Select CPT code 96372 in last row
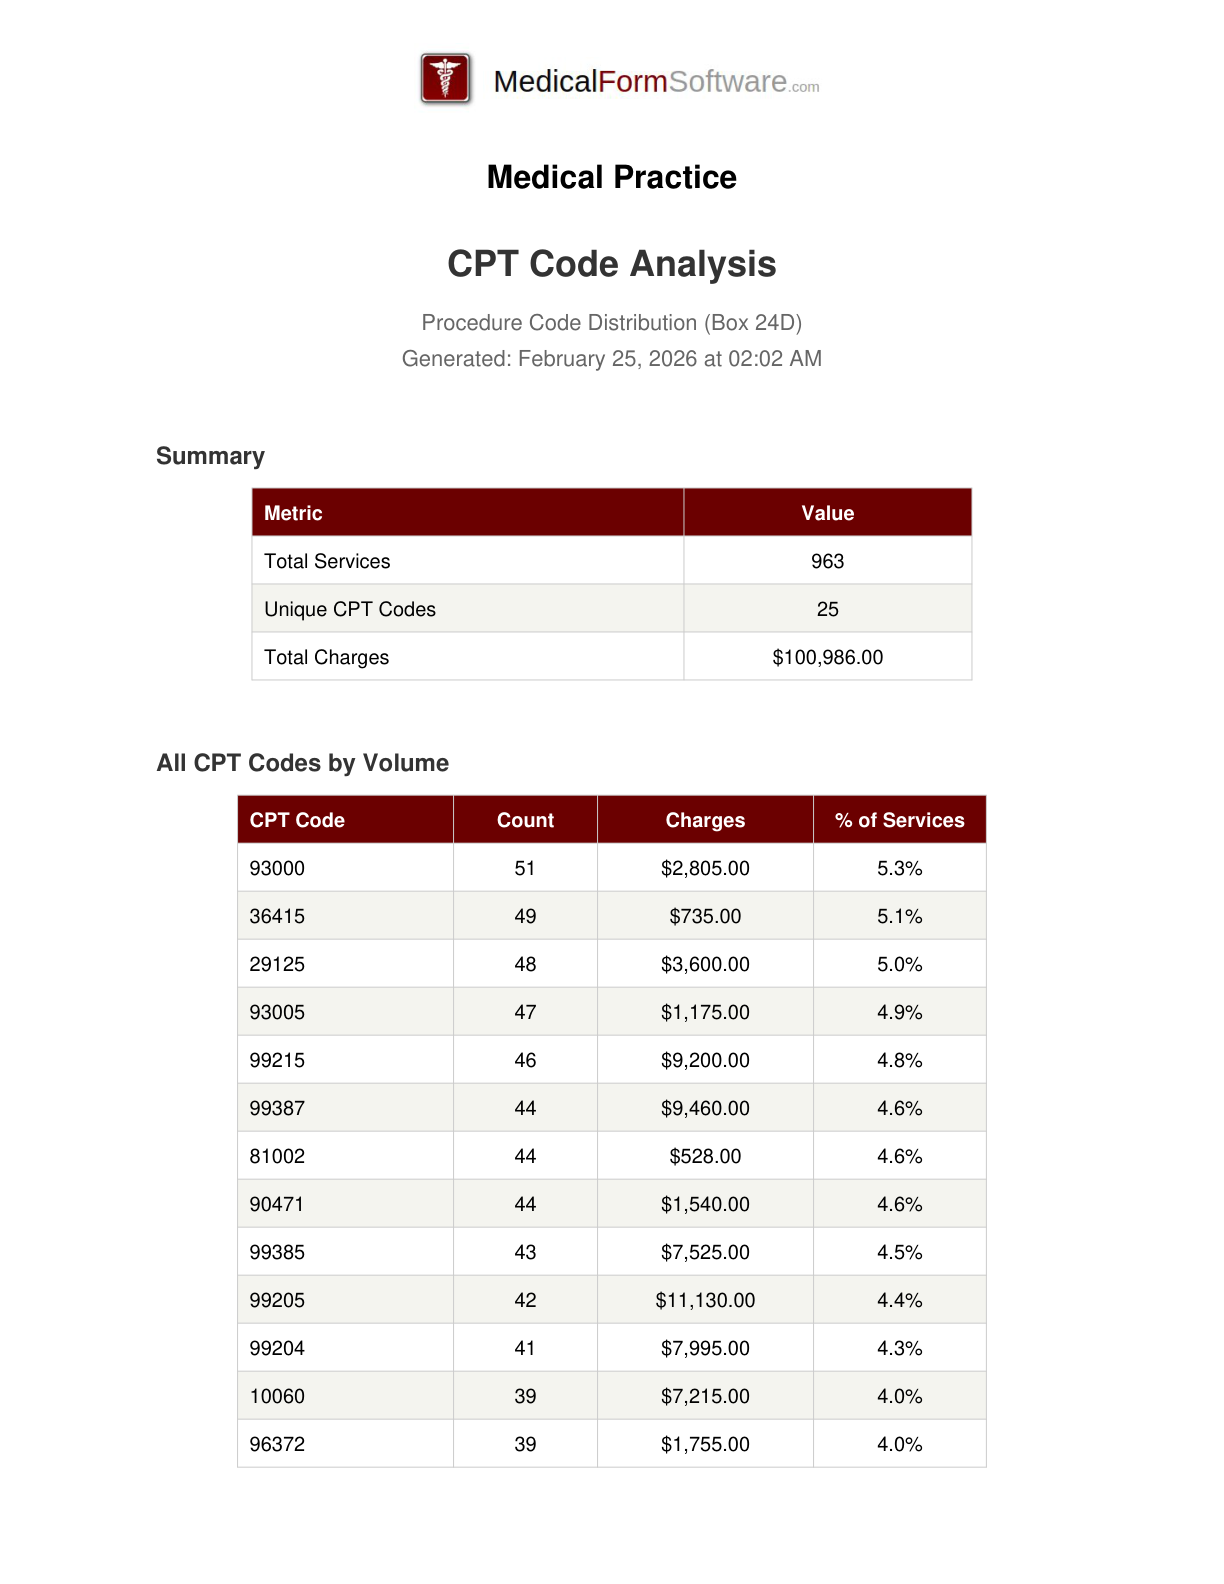The width and height of the screenshot is (1224, 1584). pyautogui.click(x=277, y=1444)
